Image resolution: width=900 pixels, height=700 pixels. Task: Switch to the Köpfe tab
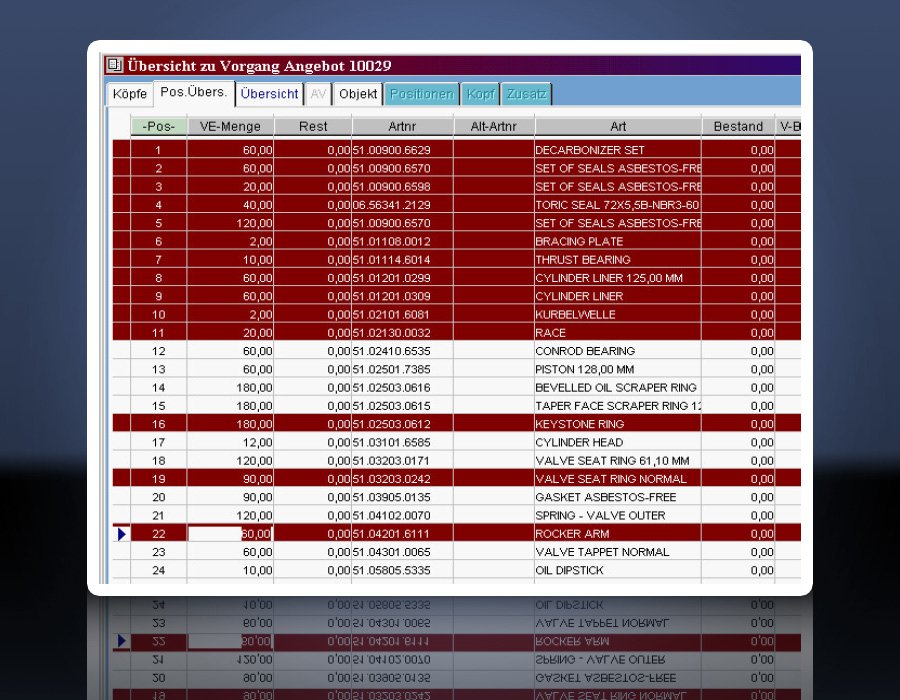pos(130,94)
